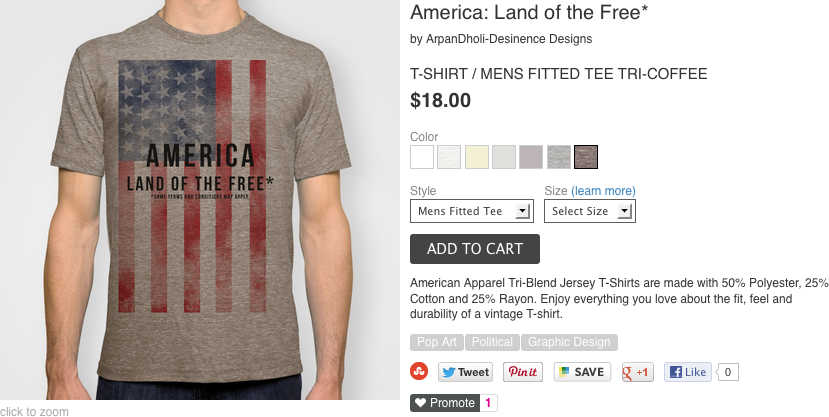
Task: Zoom into the t-shirt product image
Action: (200, 200)
